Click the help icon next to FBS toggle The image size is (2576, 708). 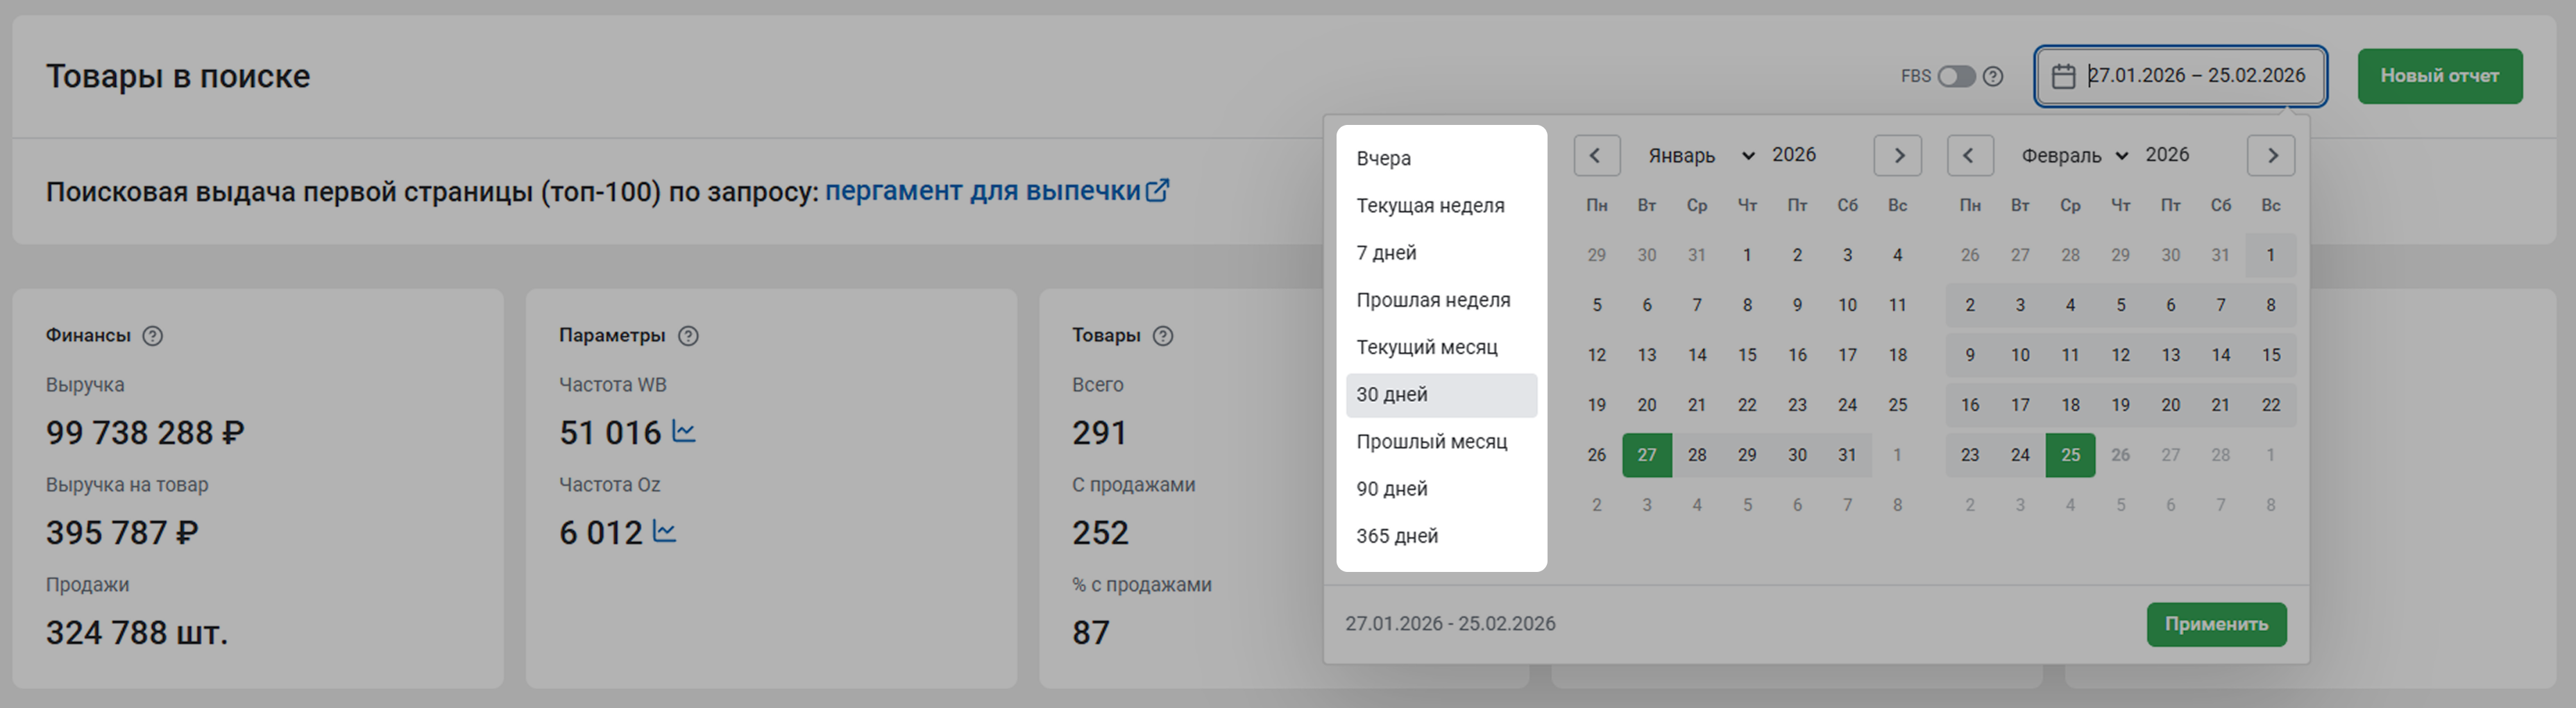pos(1993,76)
